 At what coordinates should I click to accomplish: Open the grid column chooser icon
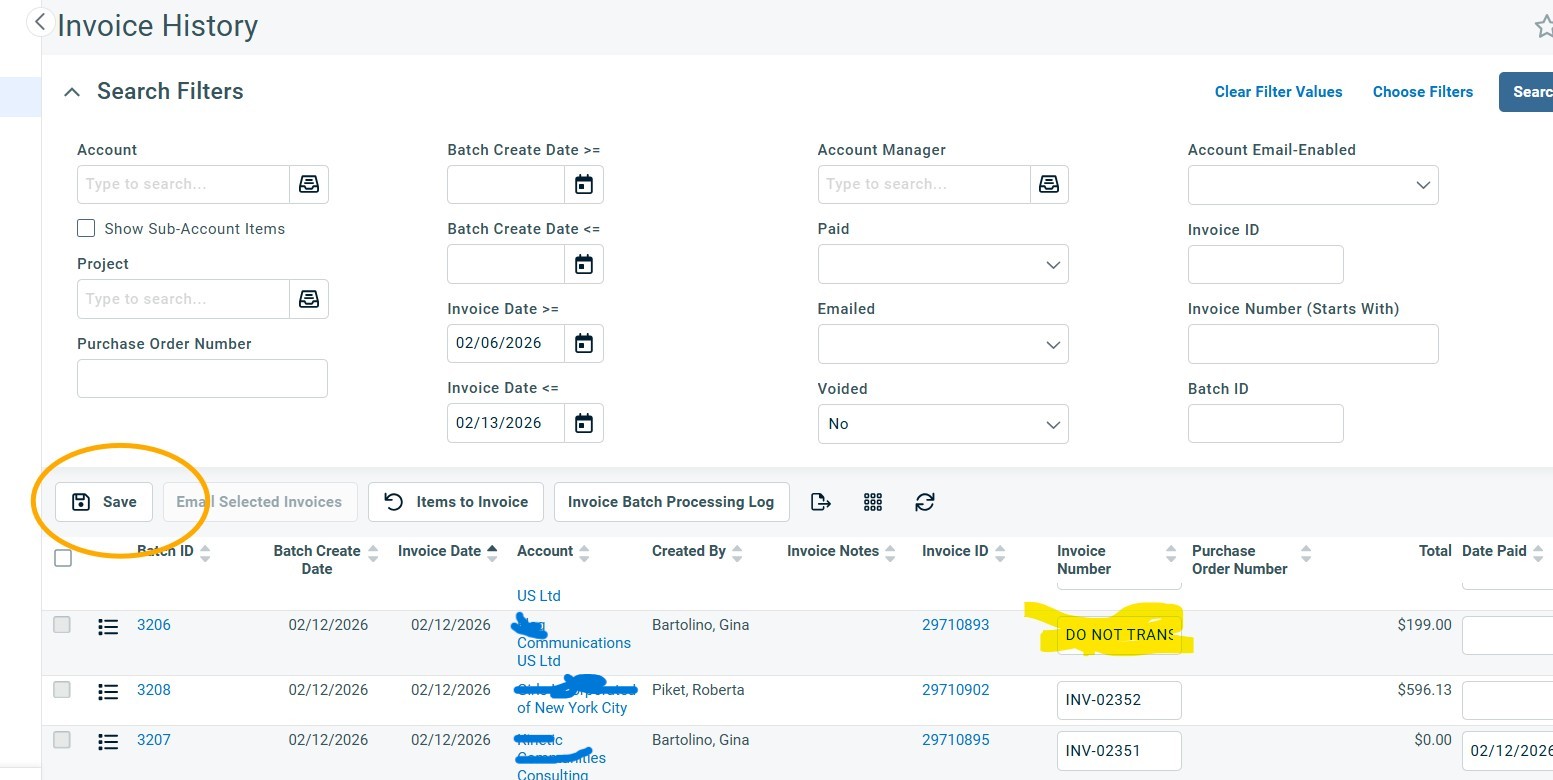(873, 502)
